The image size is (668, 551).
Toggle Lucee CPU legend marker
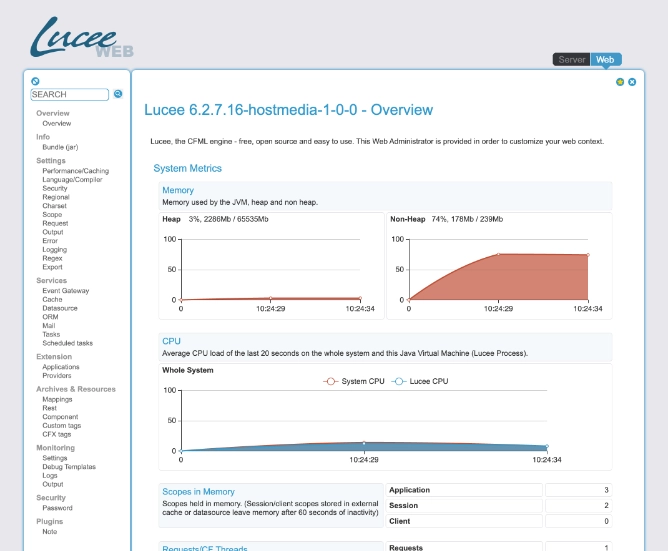click(x=399, y=381)
